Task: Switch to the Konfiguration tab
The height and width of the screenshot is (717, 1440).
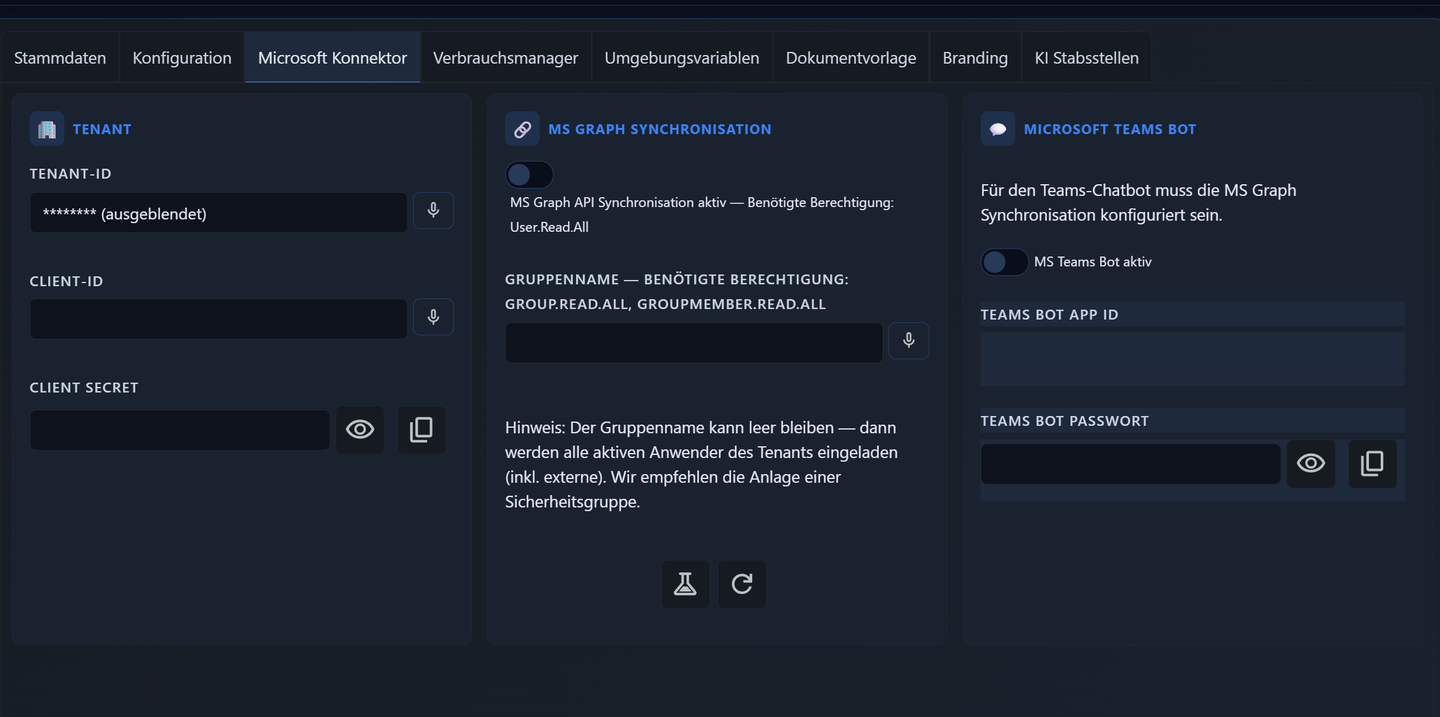Action: 182,58
